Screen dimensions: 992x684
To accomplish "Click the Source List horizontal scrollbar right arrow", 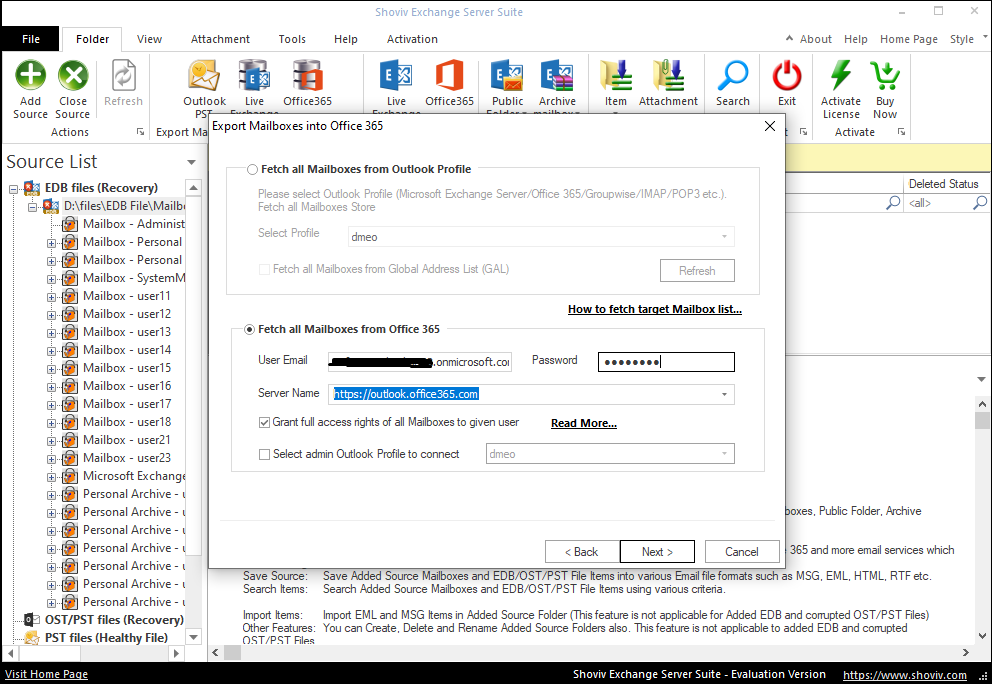I will 177,653.
